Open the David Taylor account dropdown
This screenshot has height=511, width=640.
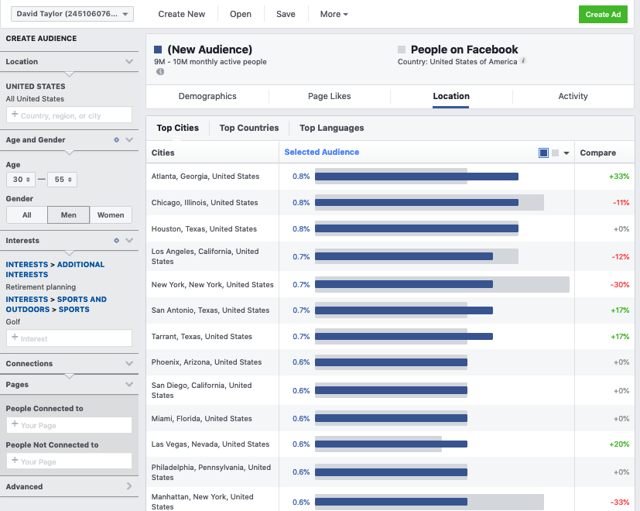[72, 14]
